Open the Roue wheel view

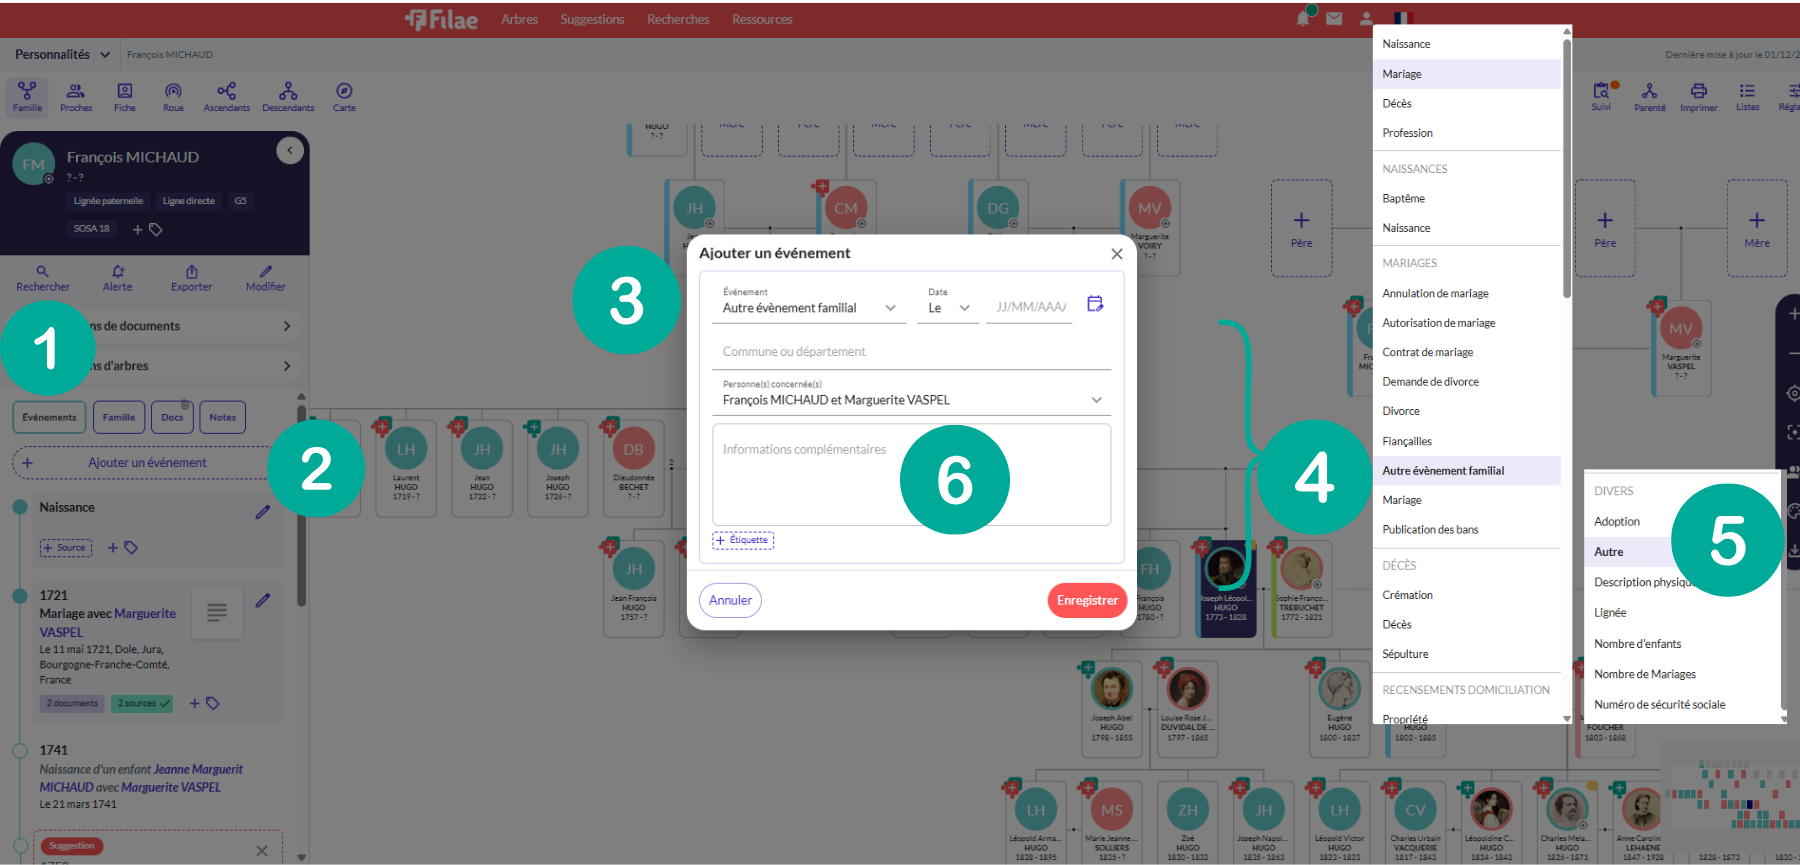click(x=173, y=96)
